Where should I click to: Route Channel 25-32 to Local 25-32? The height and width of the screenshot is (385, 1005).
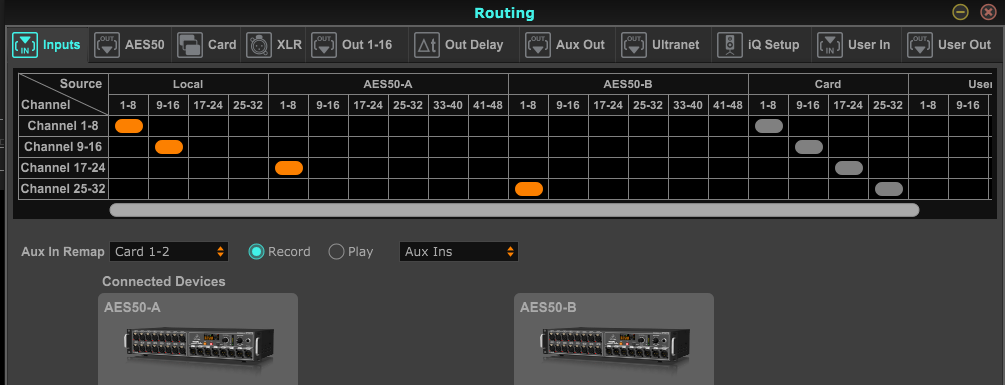click(249, 189)
